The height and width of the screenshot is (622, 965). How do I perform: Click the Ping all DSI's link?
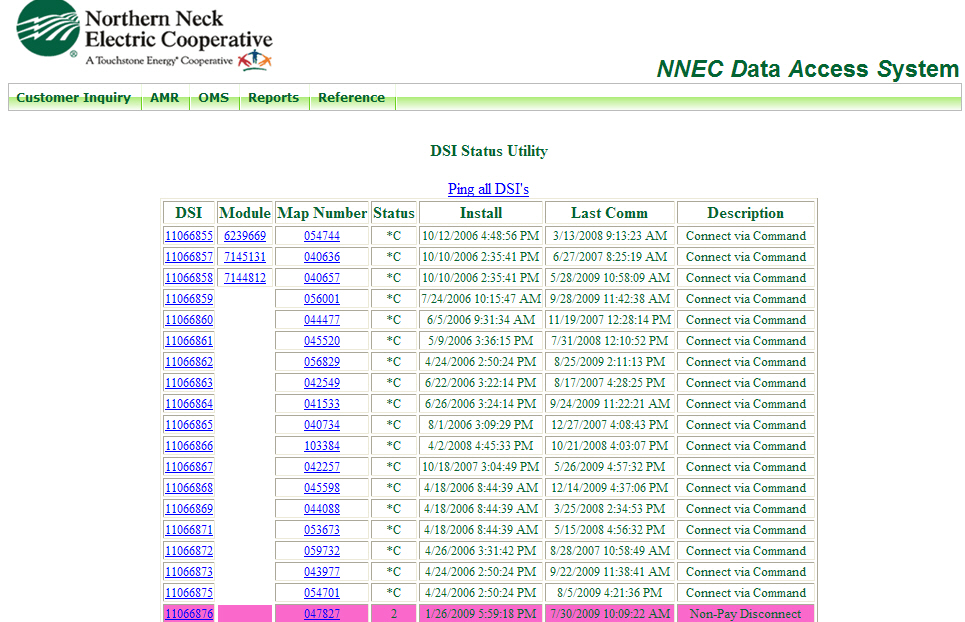click(x=488, y=189)
